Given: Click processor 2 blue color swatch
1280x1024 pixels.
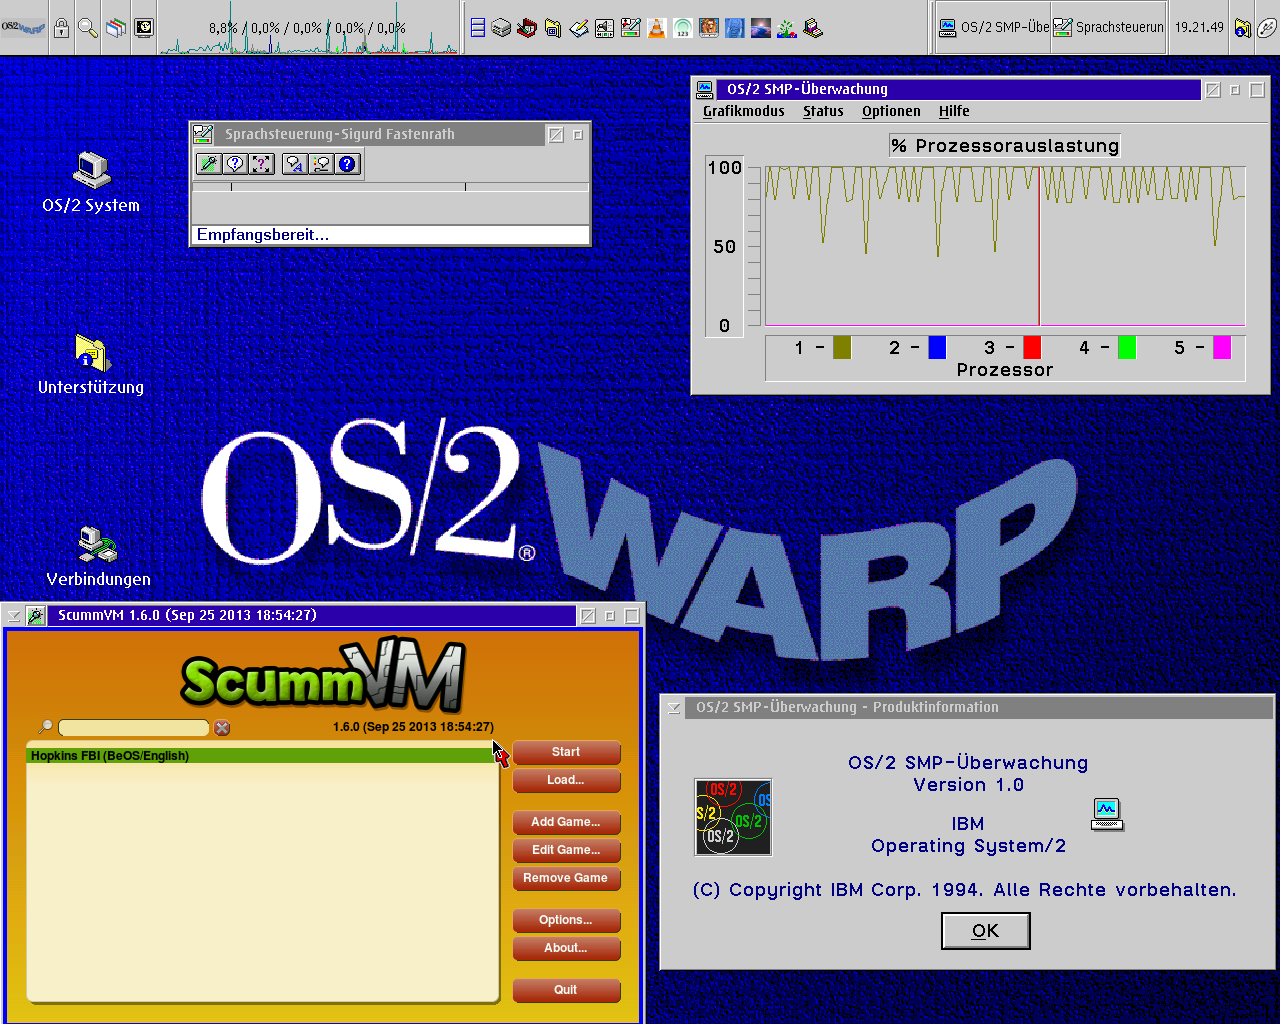Looking at the screenshot, I should pyautogui.click(x=937, y=347).
